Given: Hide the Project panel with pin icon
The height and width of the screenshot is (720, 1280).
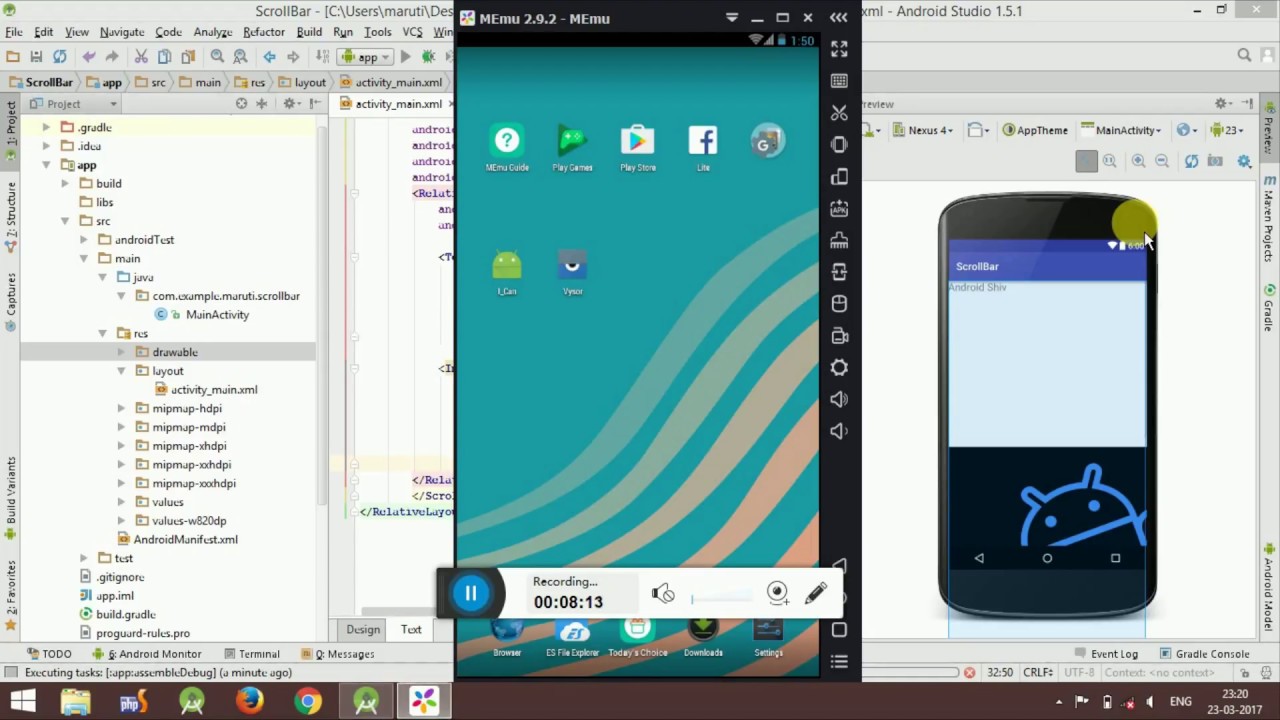Looking at the screenshot, I should click(314, 104).
